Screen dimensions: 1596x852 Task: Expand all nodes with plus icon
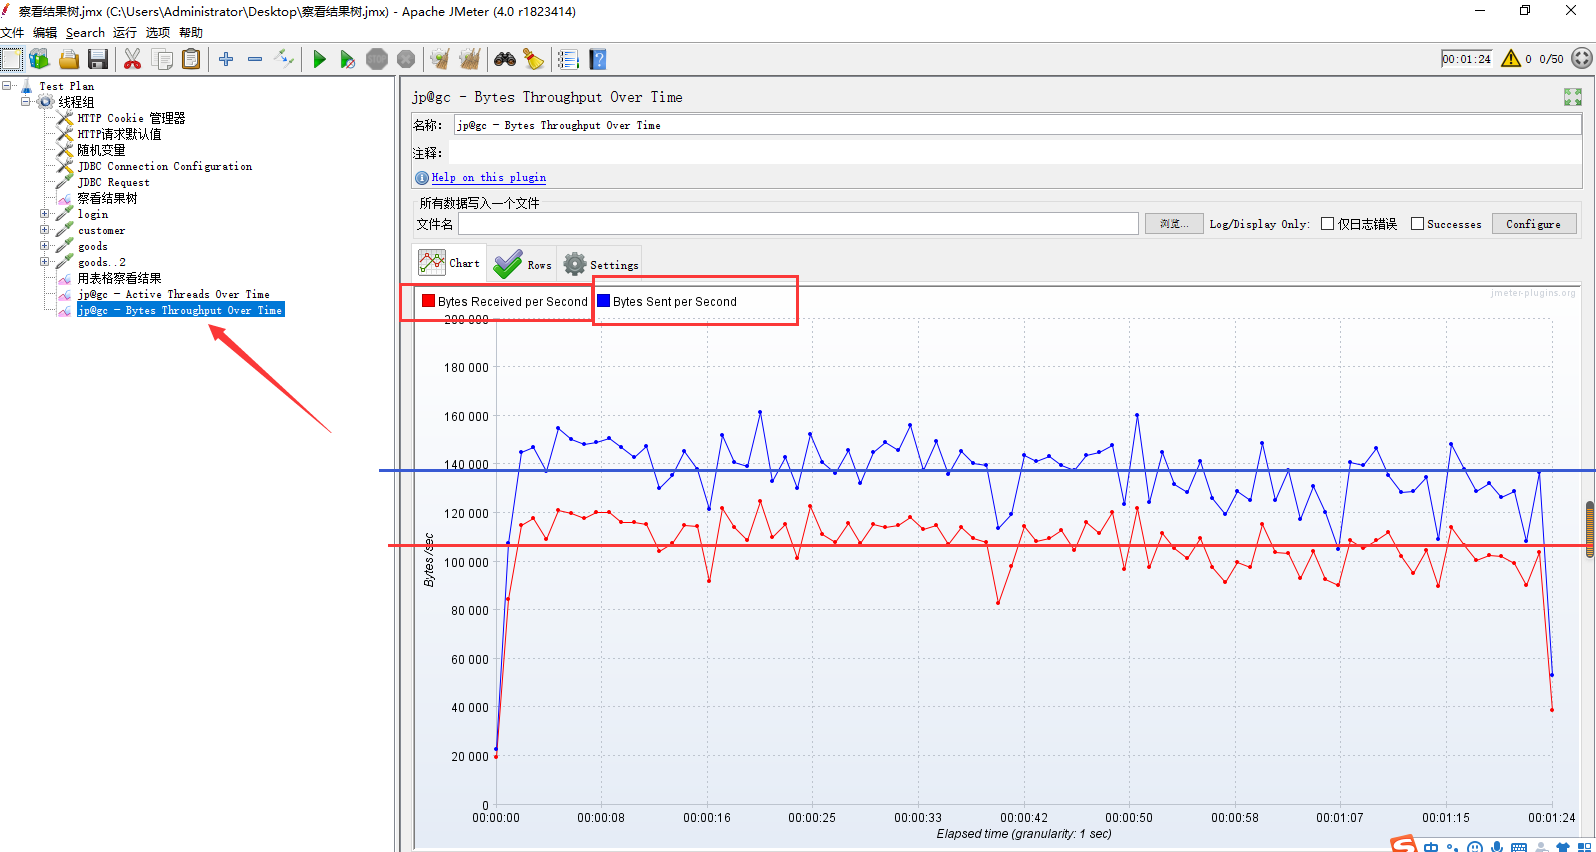click(226, 59)
